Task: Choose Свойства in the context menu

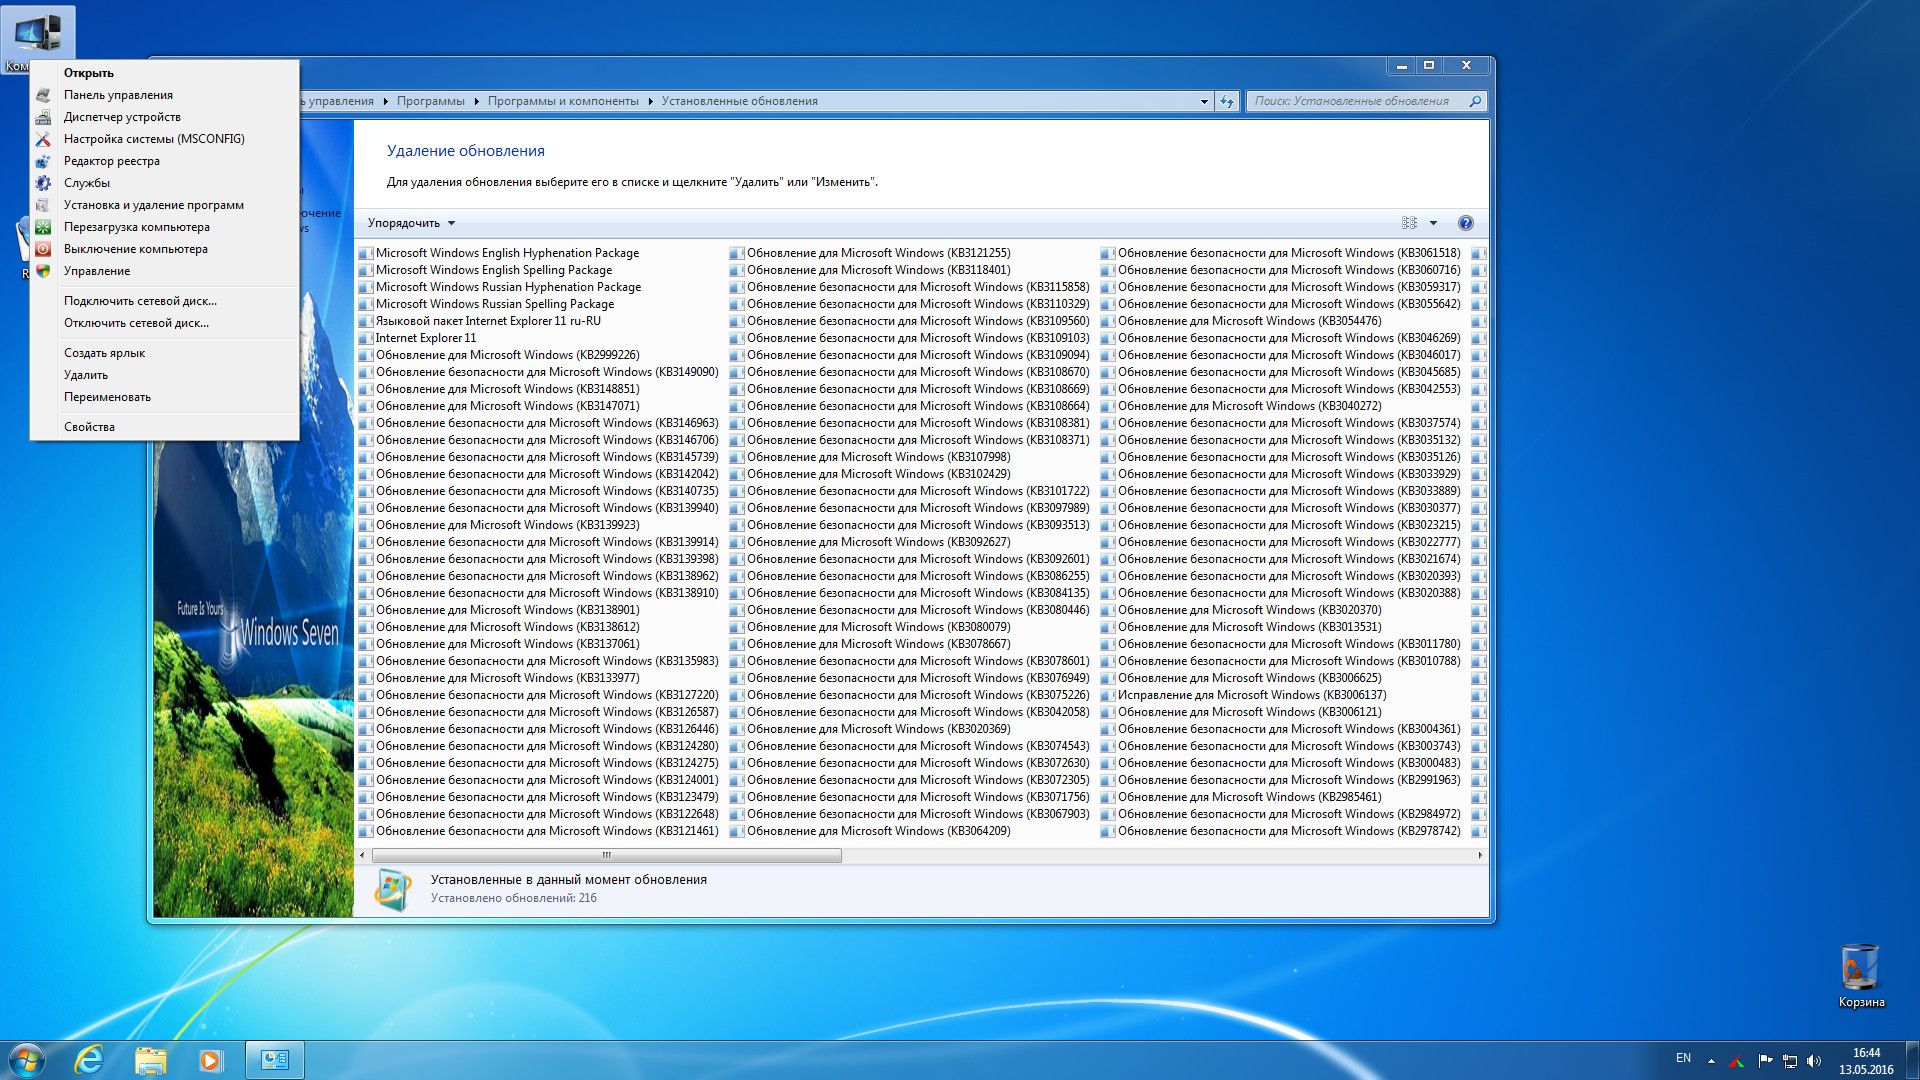Action: 165,427
